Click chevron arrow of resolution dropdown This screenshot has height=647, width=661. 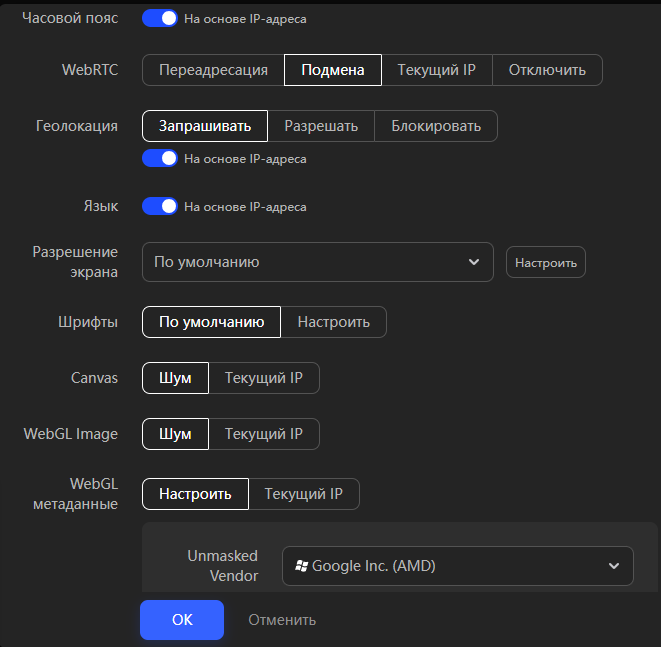click(474, 262)
